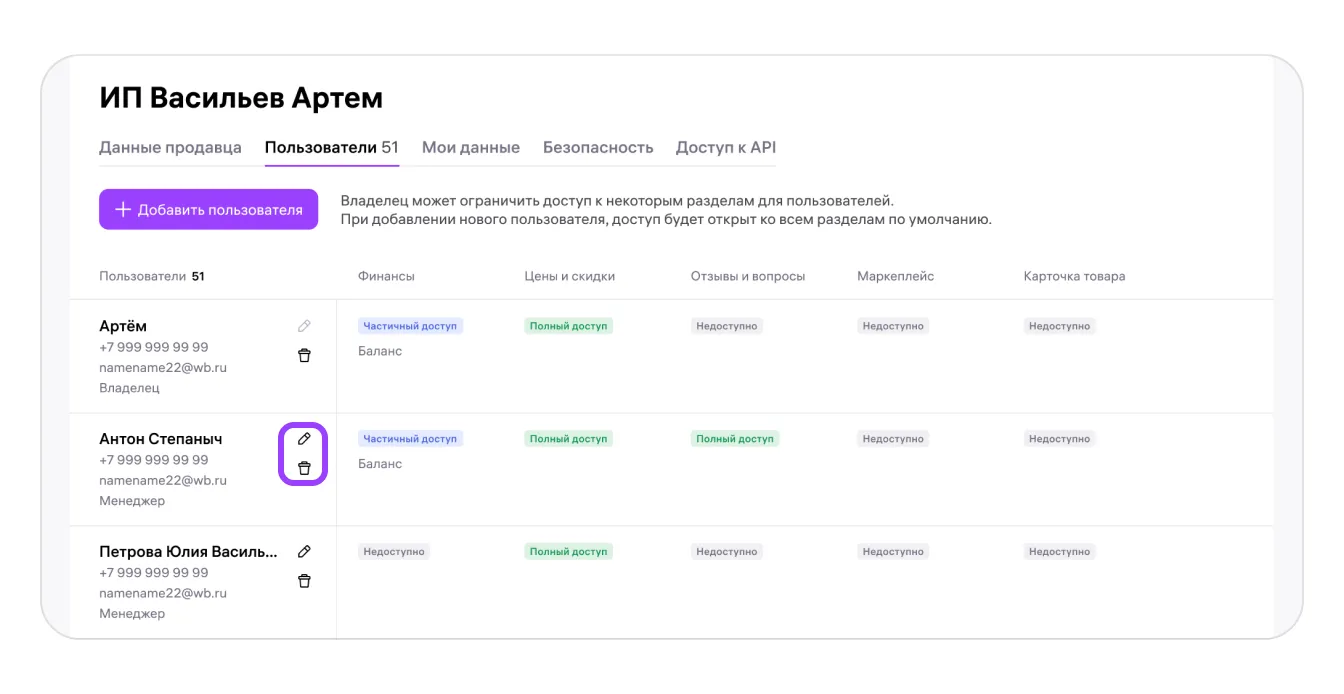Click Петрова's Недоступно finance badge
Image resolution: width=1344 pixels, height=694 pixels.
[x=394, y=552]
